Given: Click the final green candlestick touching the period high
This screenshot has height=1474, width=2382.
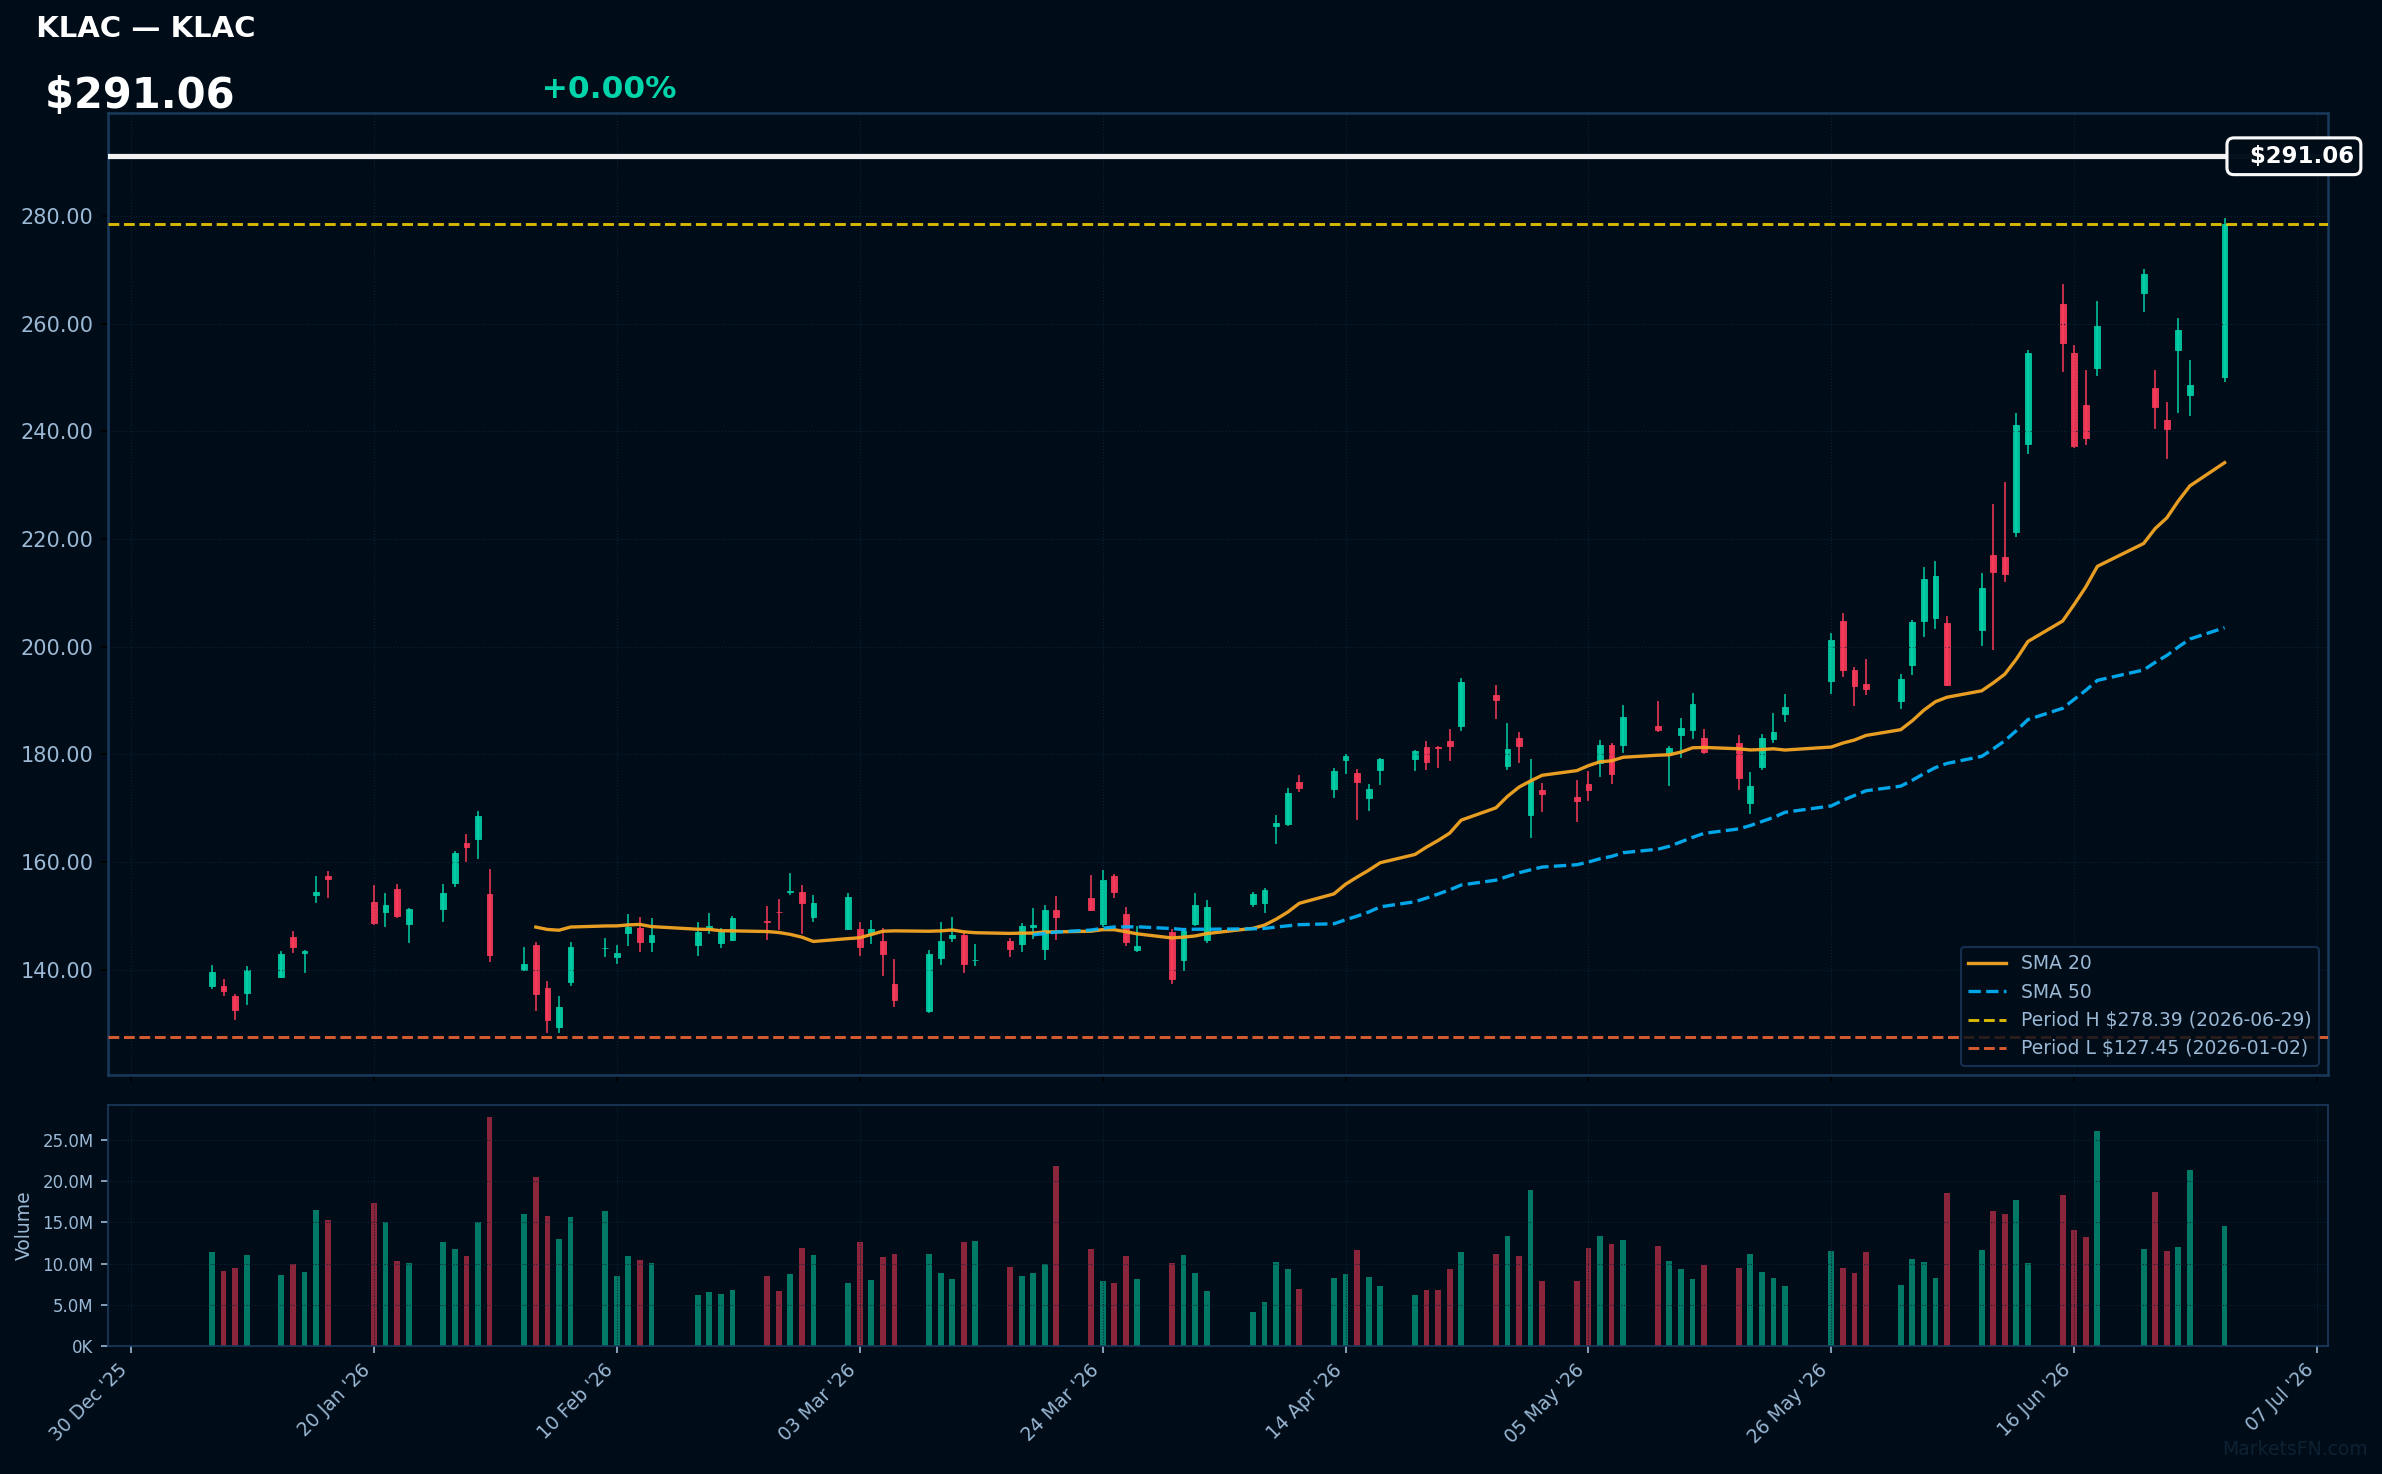Looking at the screenshot, I should coord(2224,300).
